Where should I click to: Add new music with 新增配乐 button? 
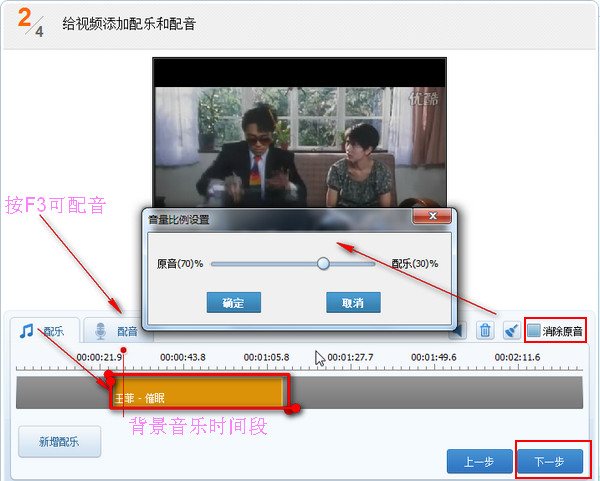pos(59,442)
